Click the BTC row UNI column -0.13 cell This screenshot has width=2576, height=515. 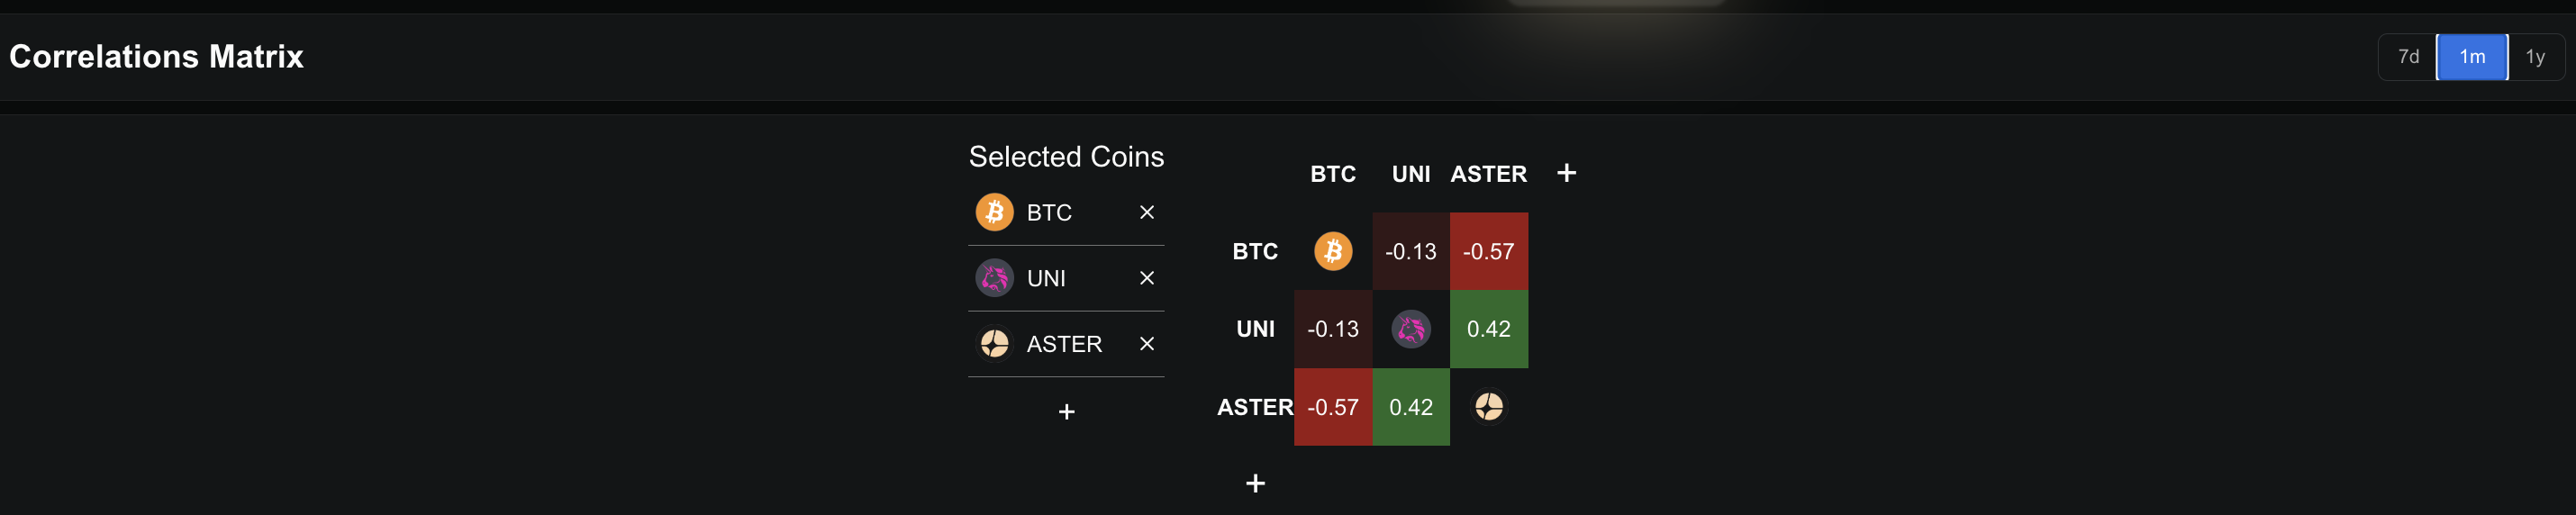(1410, 251)
